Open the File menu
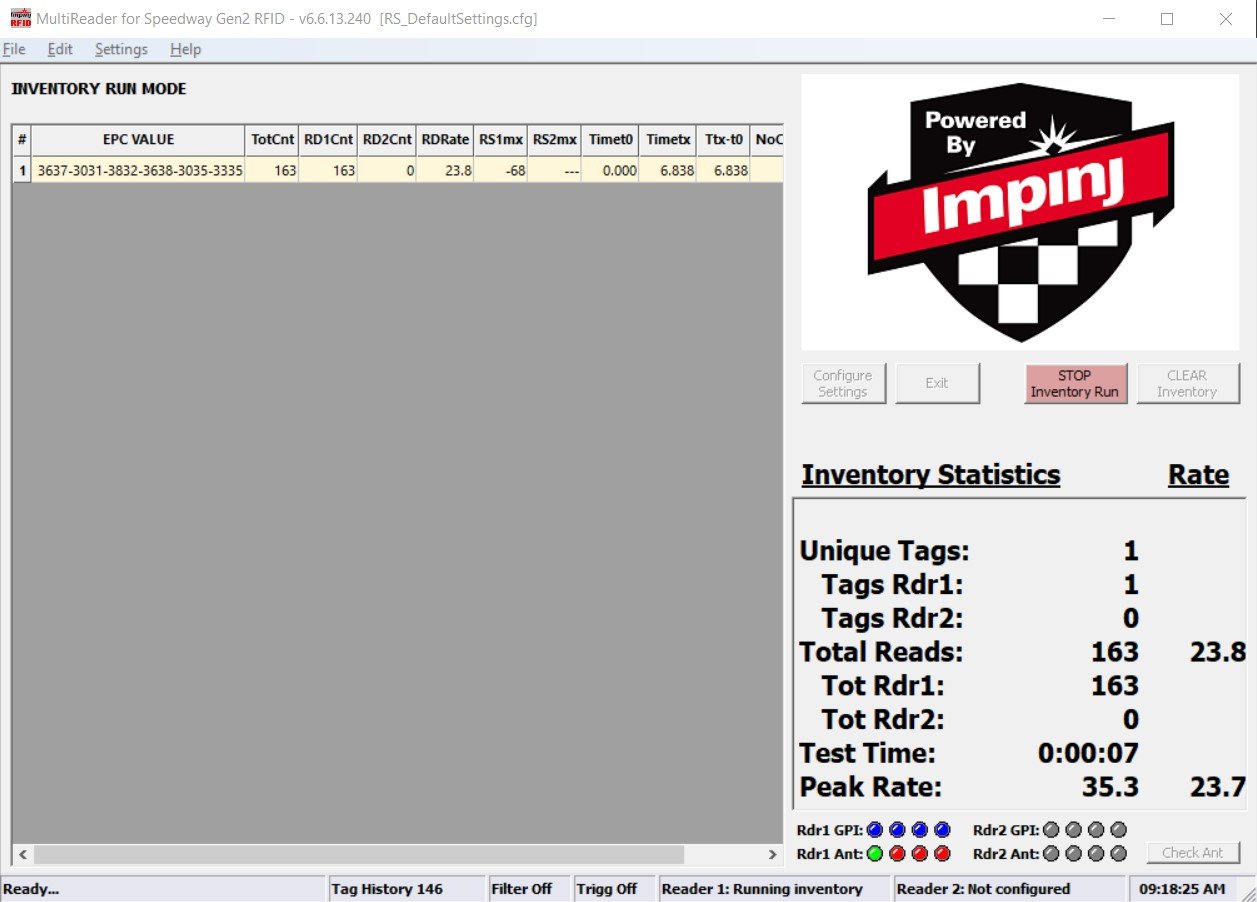Image resolution: width=1257 pixels, height=902 pixels. pyautogui.click(x=14, y=49)
